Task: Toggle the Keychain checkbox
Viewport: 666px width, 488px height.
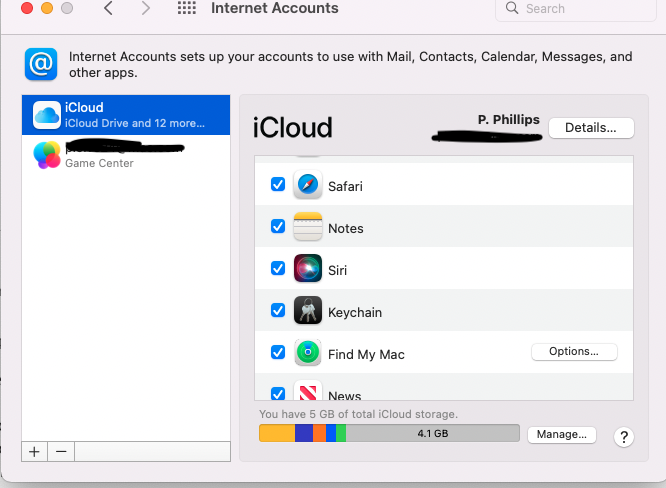Action: pos(278,310)
